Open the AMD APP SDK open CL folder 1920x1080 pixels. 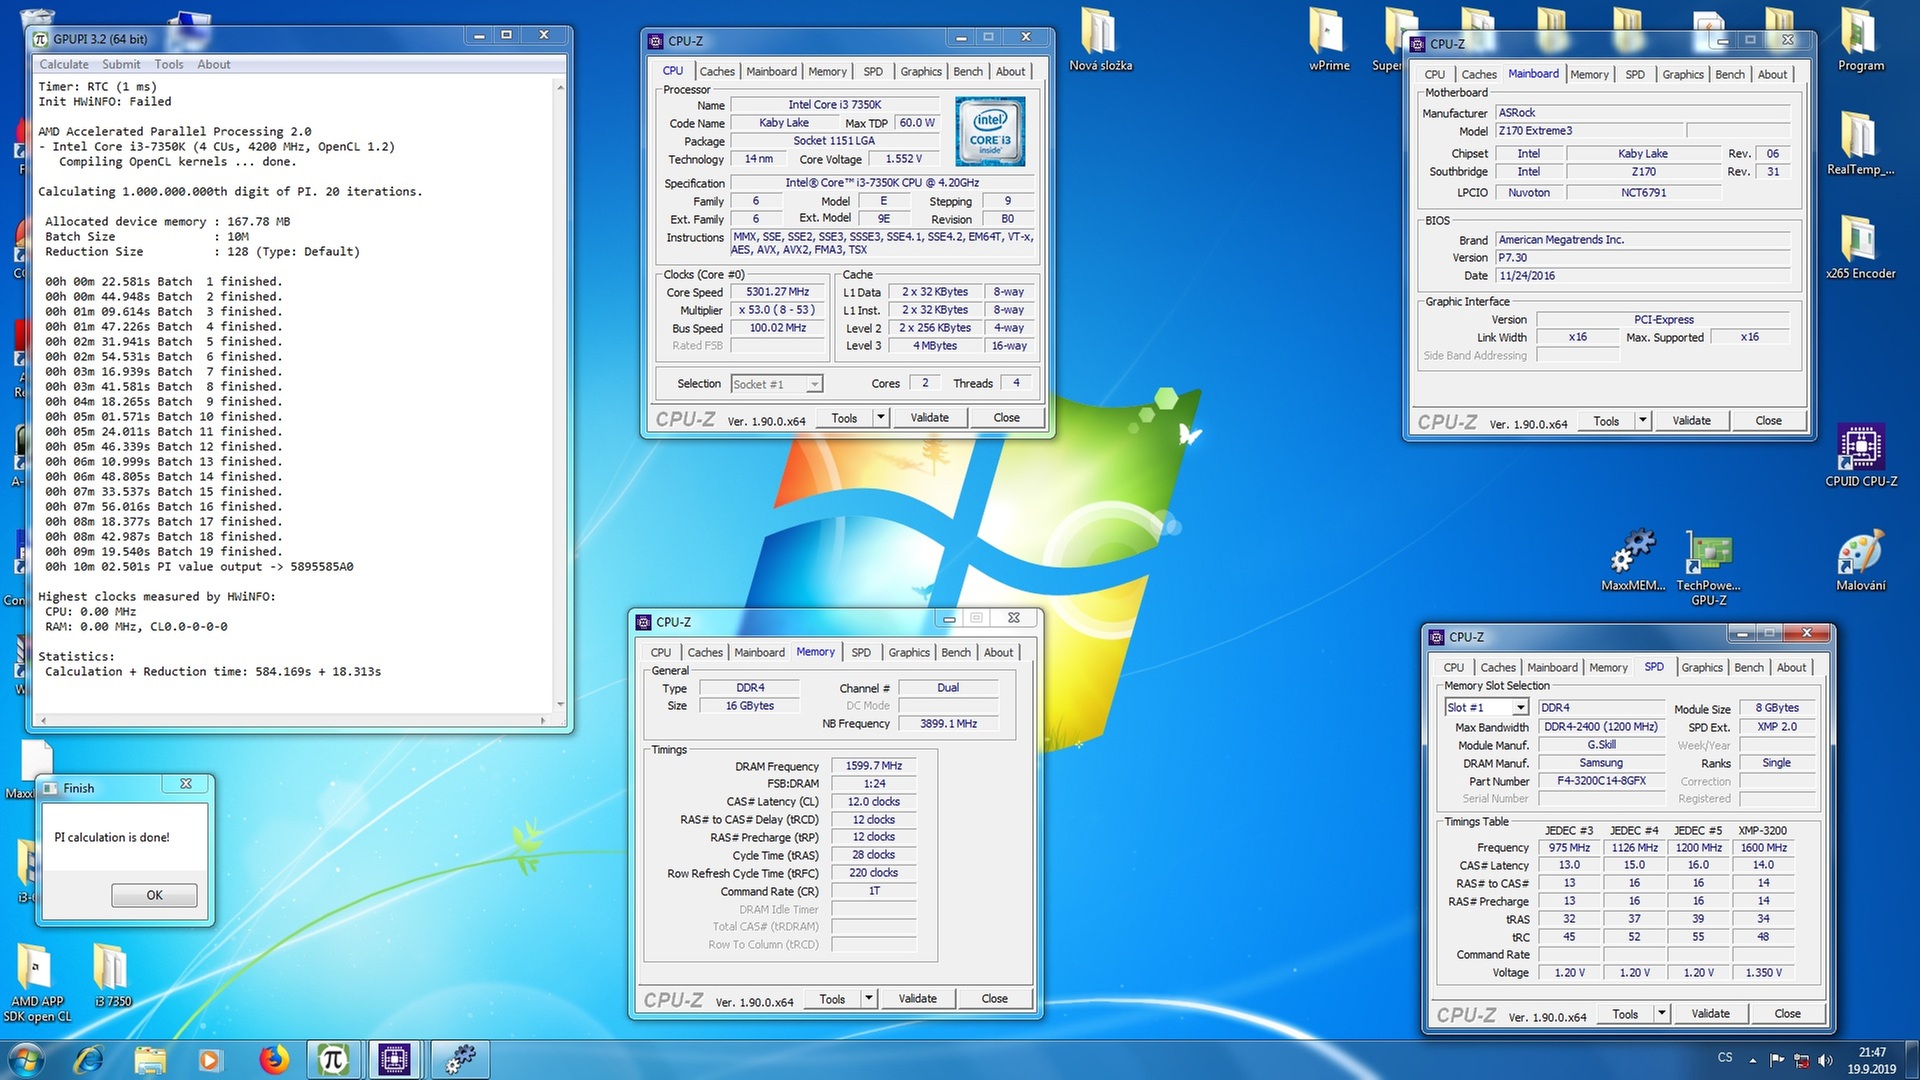pos(37,983)
